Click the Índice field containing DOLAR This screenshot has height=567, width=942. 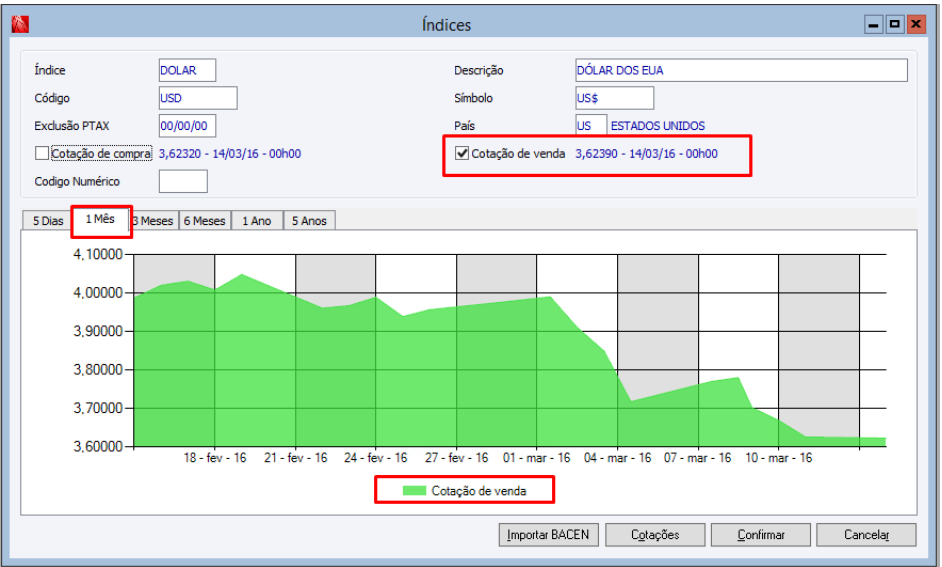pos(187,70)
